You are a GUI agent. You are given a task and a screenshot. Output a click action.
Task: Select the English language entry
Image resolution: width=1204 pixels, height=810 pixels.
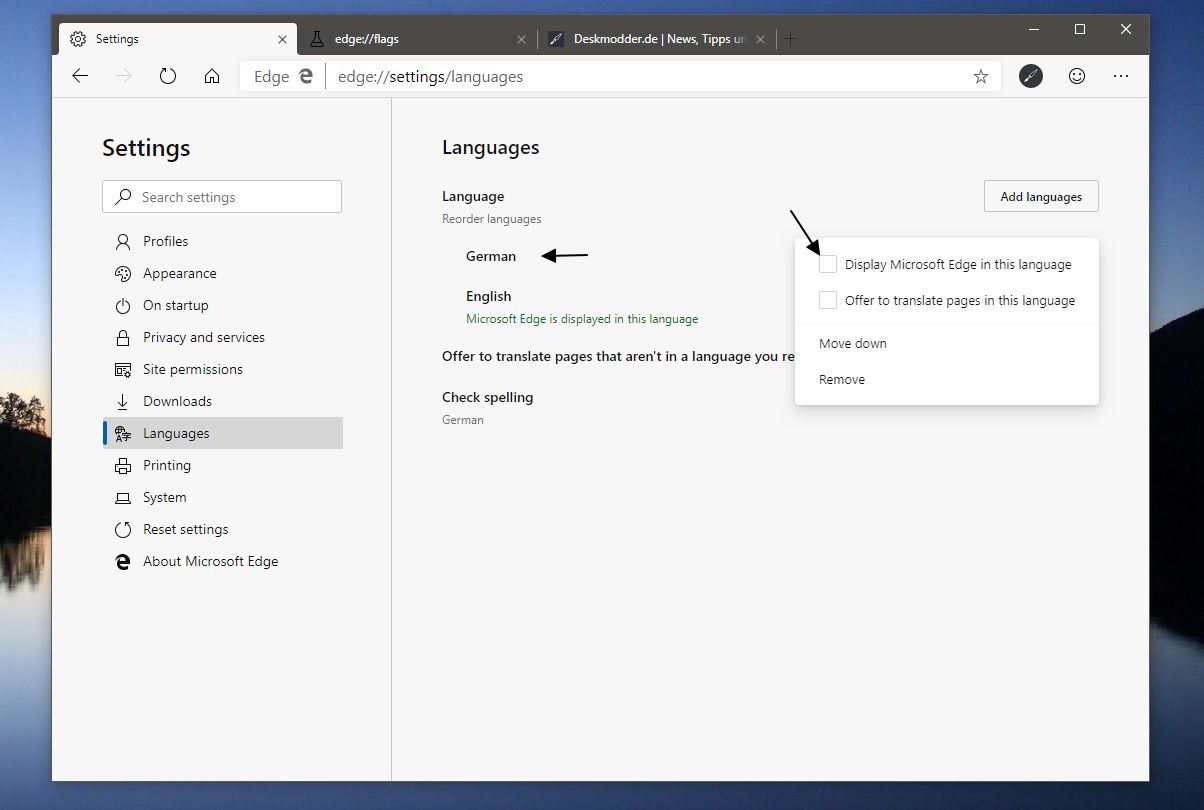click(x=489, y=296)
